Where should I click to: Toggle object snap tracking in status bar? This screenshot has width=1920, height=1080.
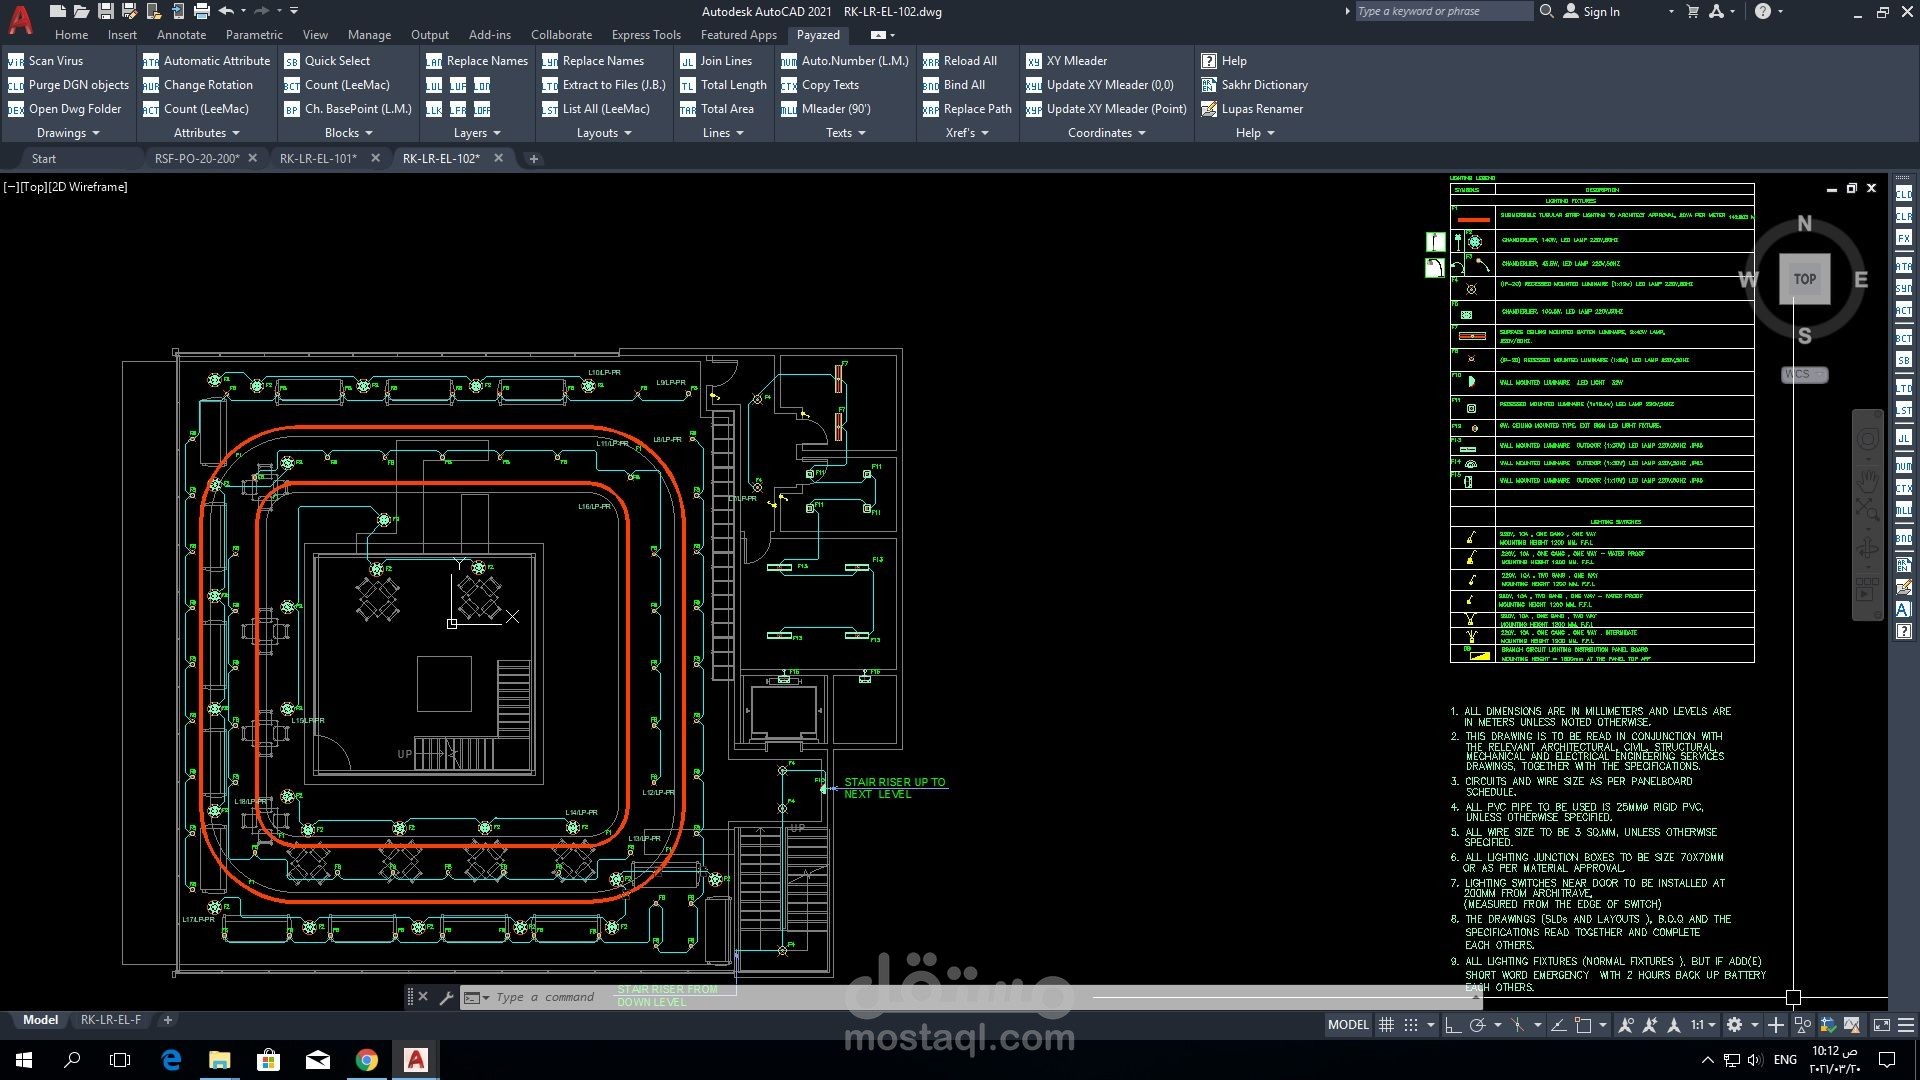point(1558,1025)
